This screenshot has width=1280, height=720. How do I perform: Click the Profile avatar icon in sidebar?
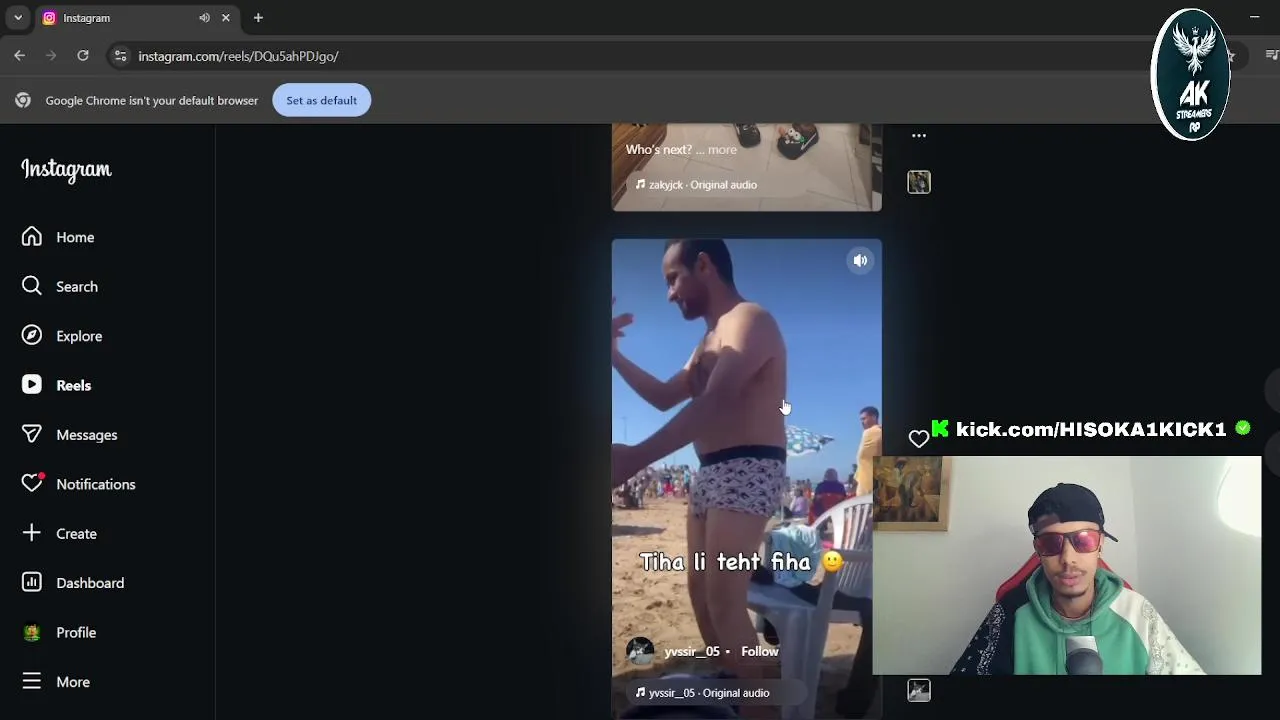tap(32, 632)
